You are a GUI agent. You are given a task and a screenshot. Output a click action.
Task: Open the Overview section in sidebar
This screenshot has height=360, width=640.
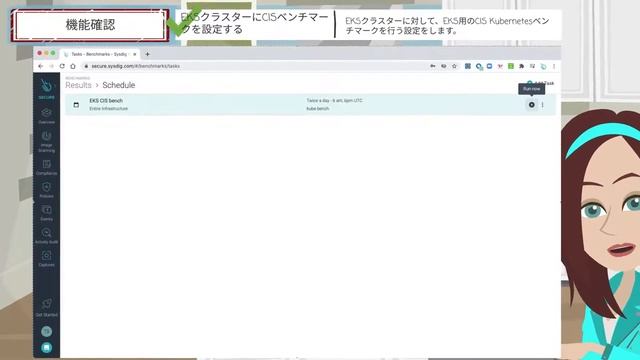[46, 116]
